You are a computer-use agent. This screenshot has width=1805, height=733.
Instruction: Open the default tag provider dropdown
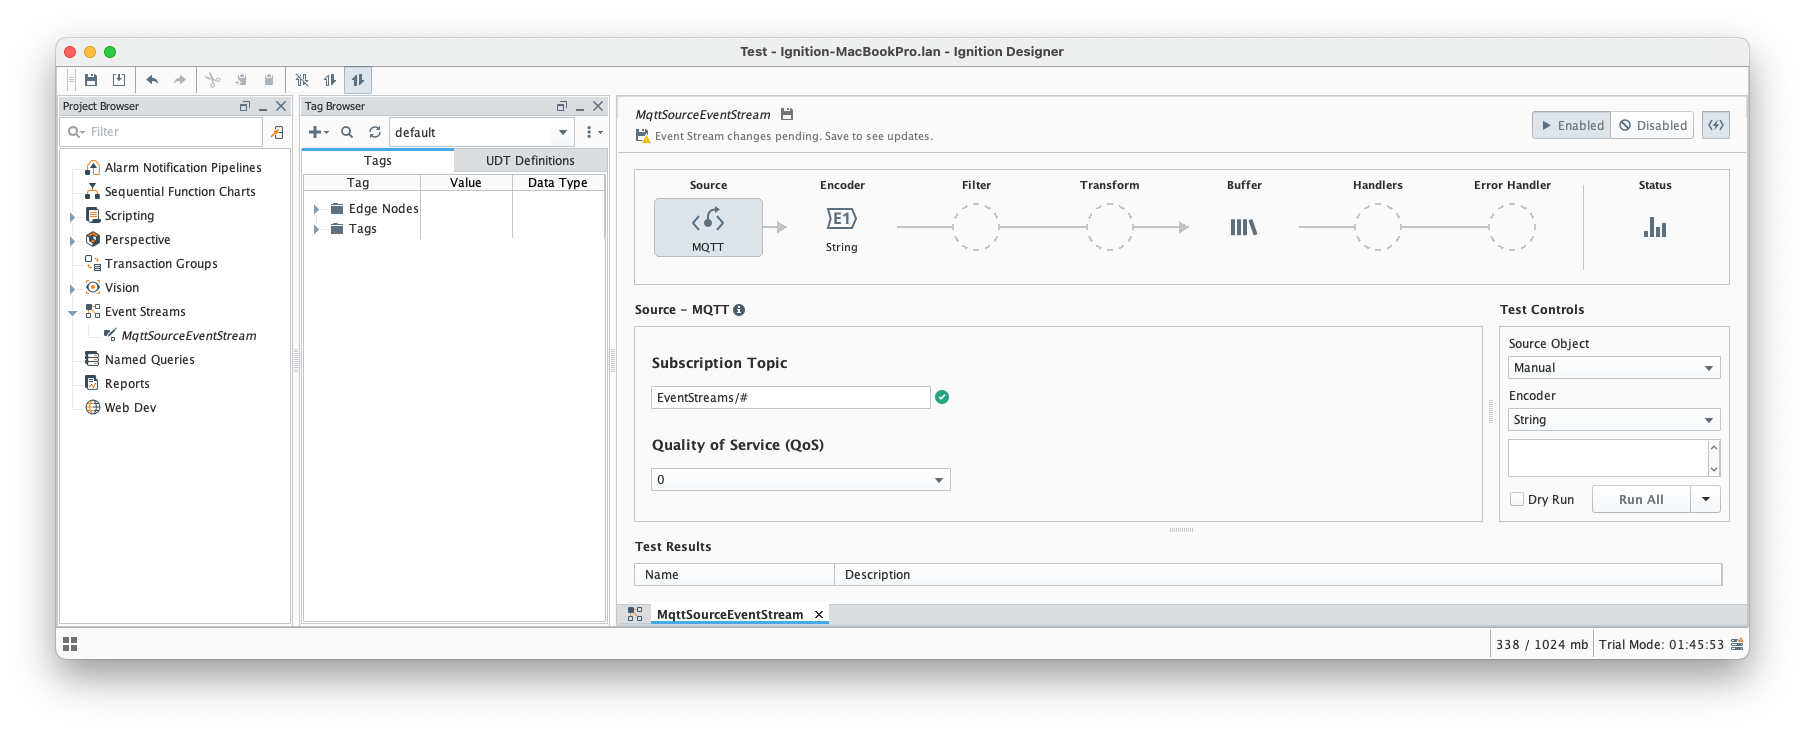click(482, 132)
